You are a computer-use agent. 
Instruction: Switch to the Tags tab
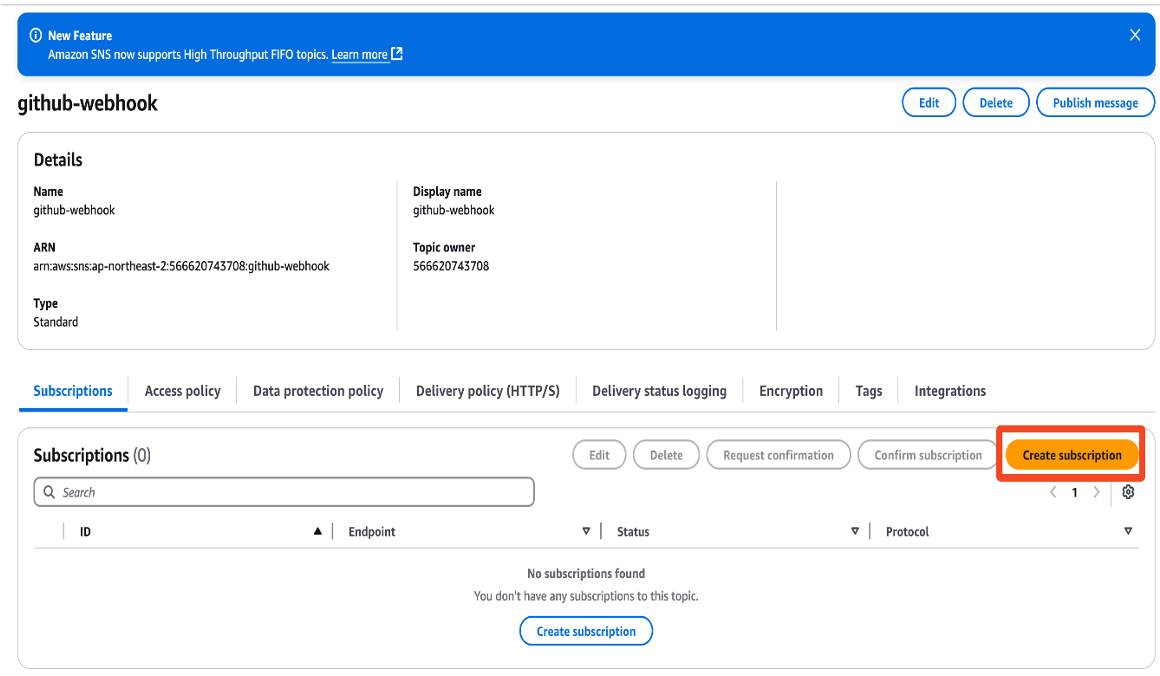(869, 391)
